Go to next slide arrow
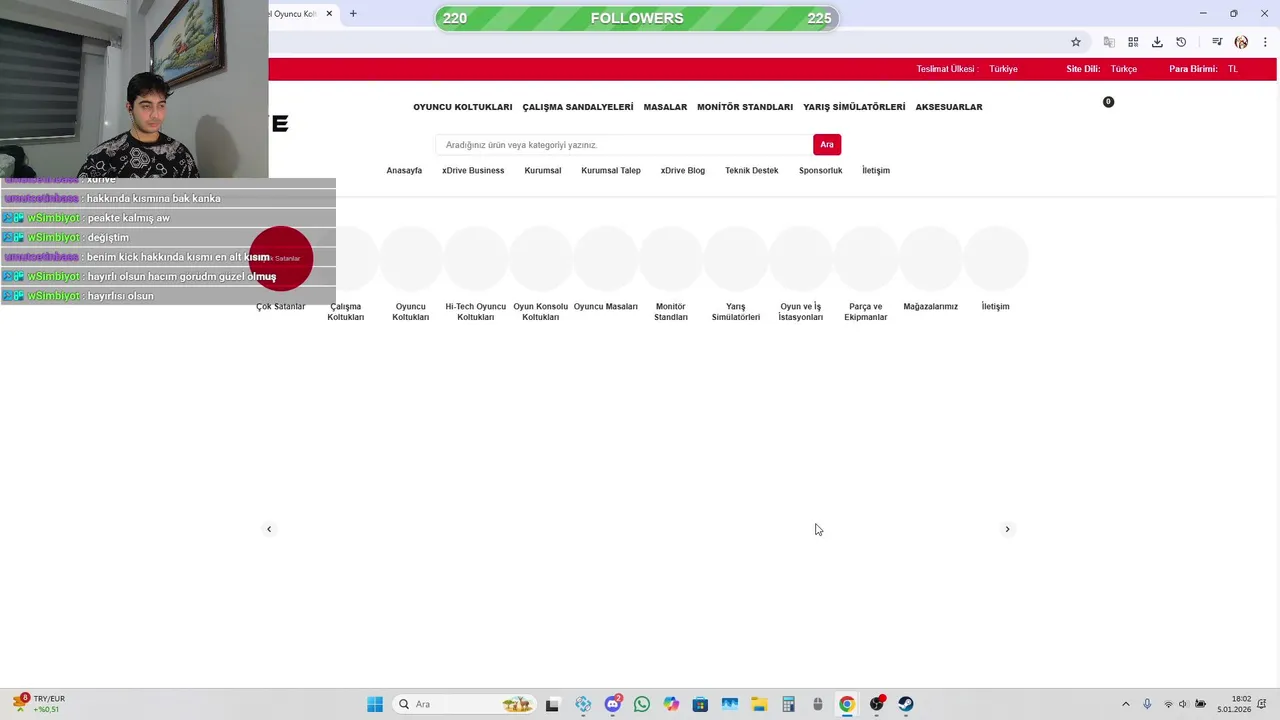 tap(1007, 529)
